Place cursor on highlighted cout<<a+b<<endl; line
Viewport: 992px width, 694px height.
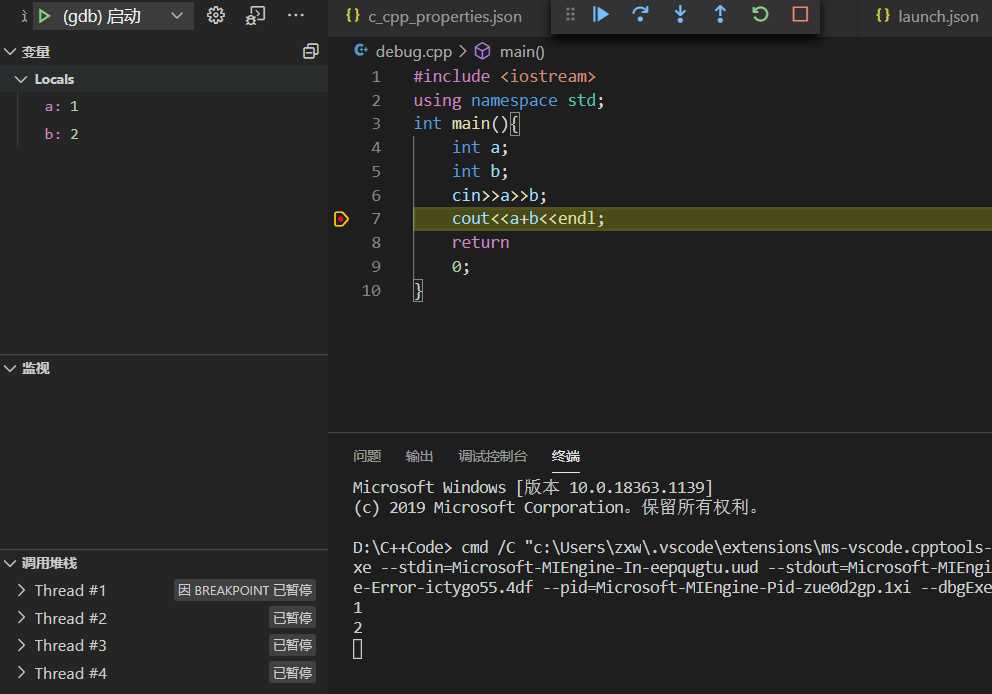coord(528,219)
